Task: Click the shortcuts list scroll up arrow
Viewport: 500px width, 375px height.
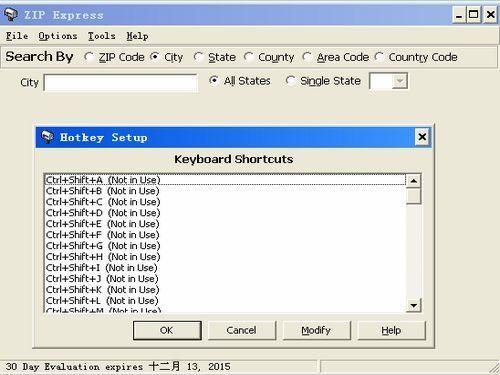Action: point(414,181)
